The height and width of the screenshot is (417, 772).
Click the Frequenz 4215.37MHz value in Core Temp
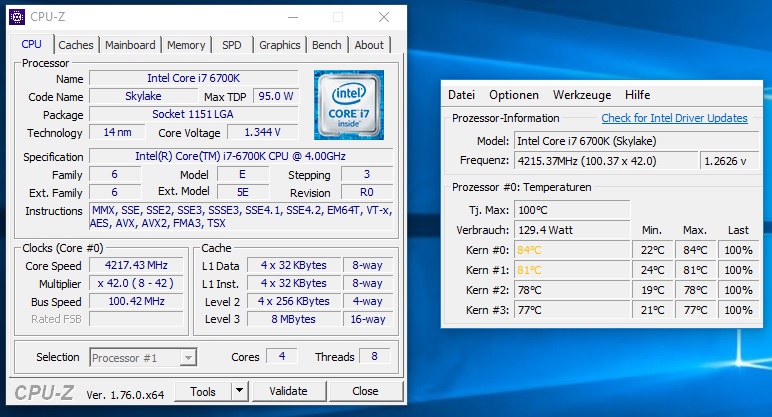point(605,161)
